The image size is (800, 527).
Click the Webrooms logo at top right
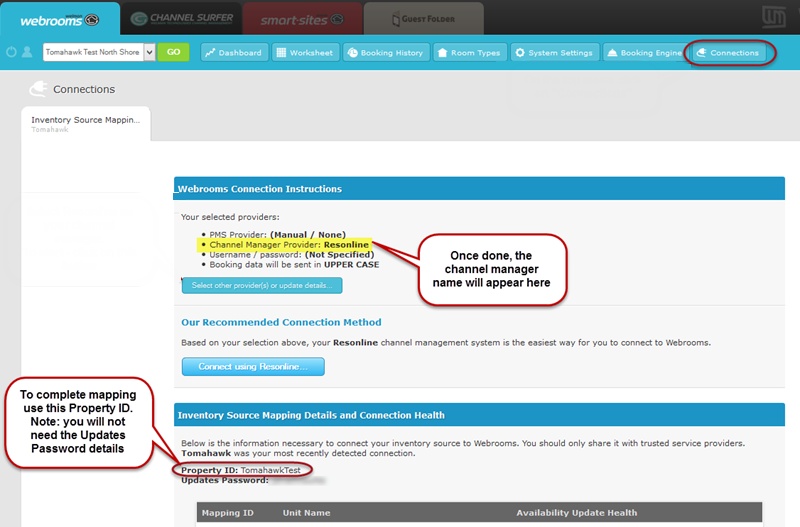coord(773,17)
